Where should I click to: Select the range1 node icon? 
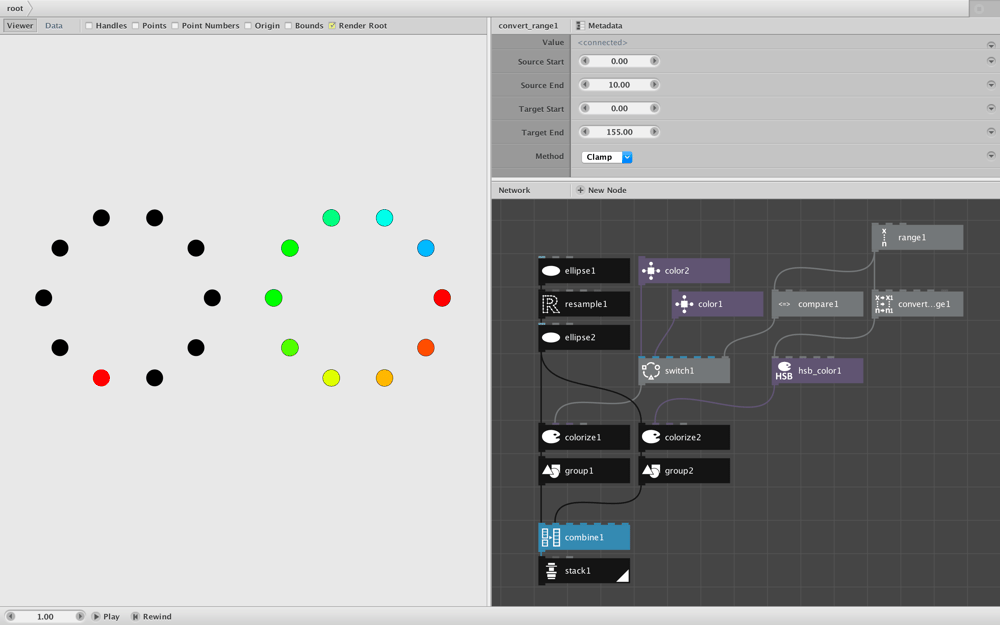884,237
